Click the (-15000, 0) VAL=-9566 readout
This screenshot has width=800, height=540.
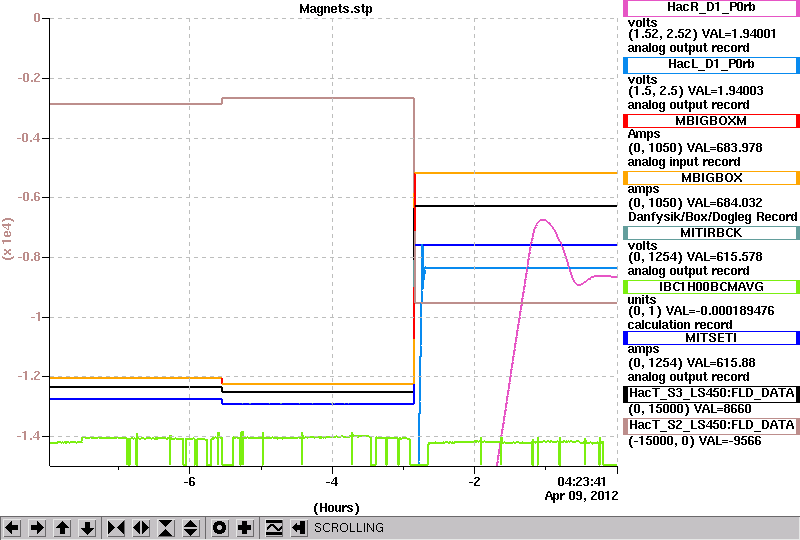click(x=694, y=441)
